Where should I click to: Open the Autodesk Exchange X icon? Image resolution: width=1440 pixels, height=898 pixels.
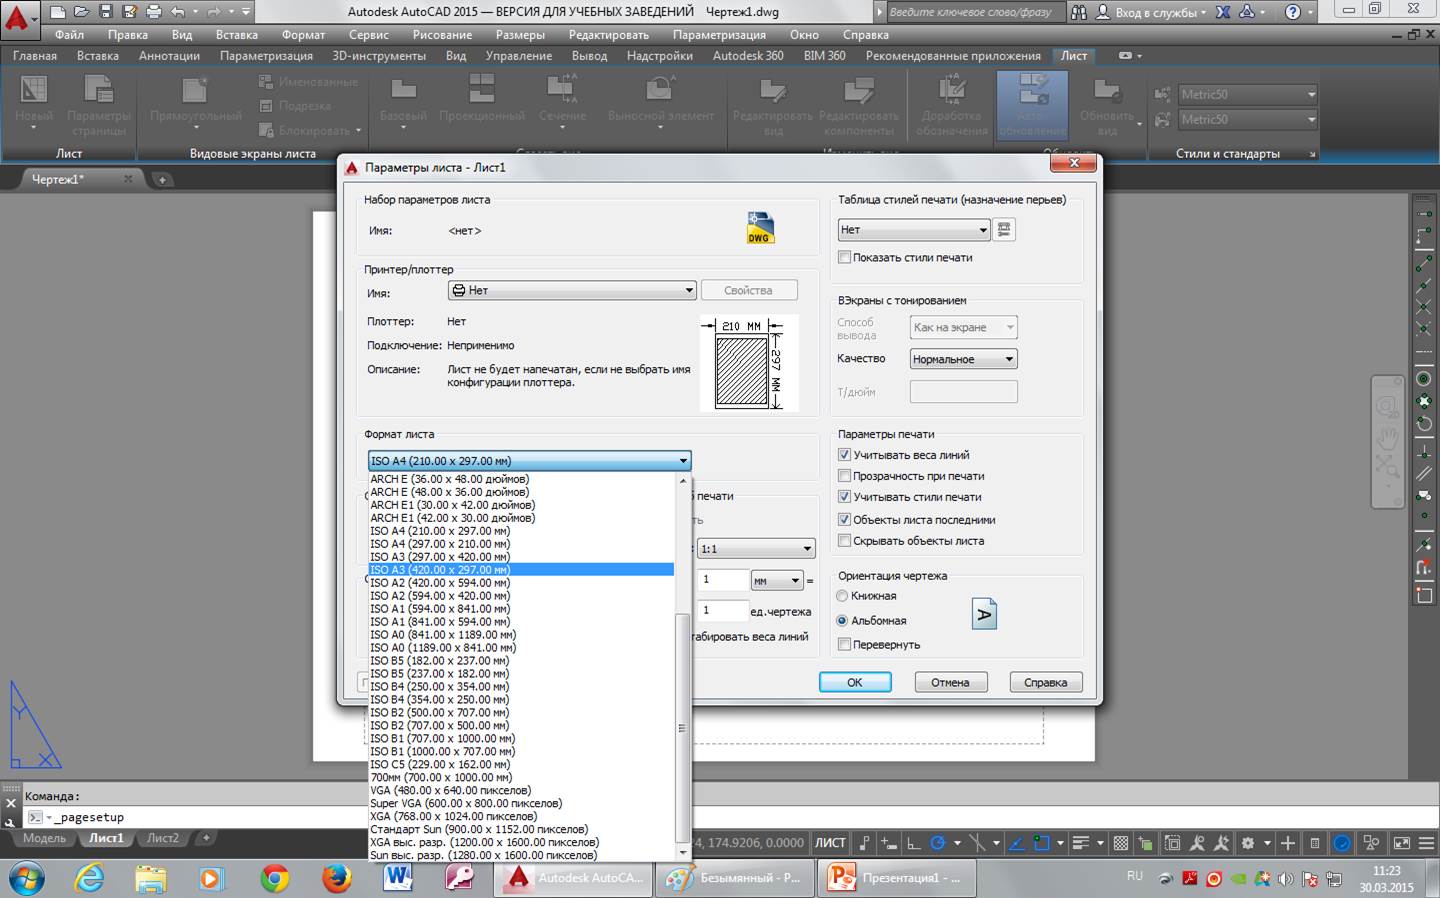click(1224, 13)
